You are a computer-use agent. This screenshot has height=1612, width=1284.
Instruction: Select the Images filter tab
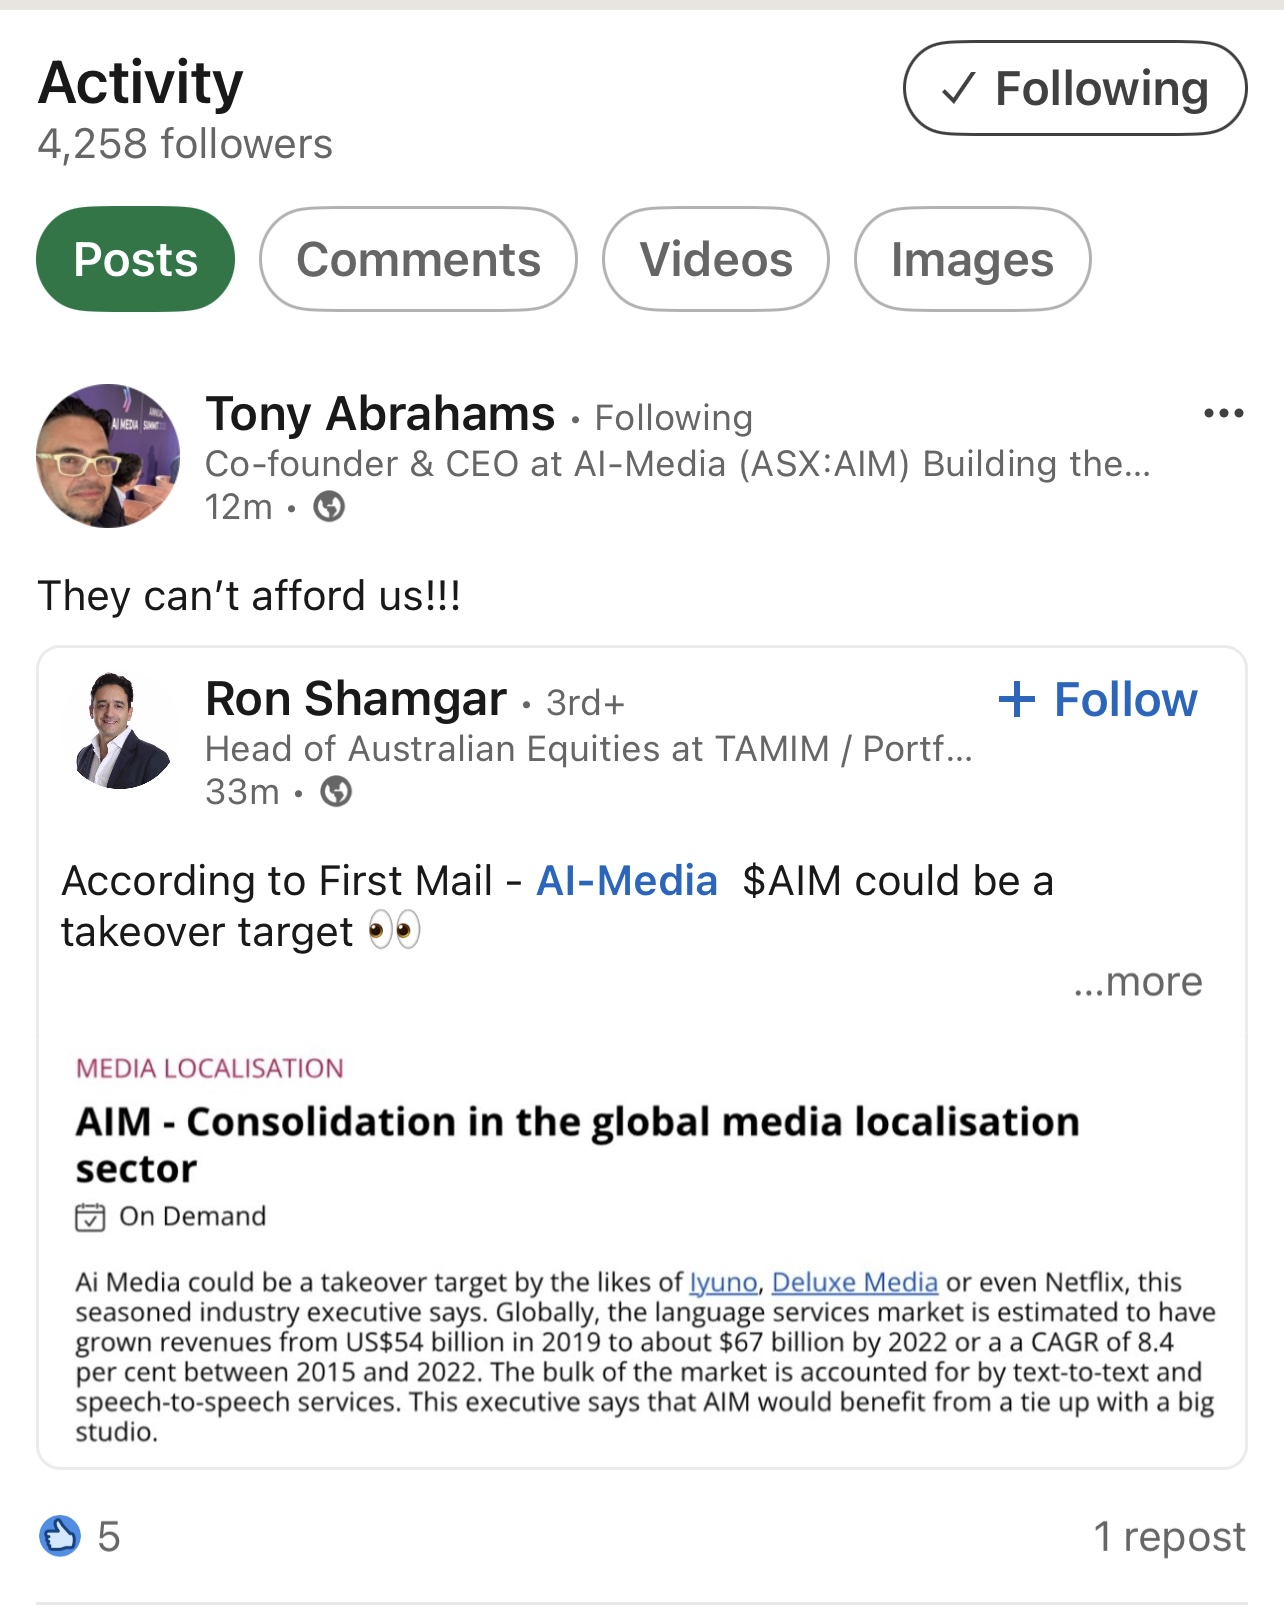coord(972,259)
